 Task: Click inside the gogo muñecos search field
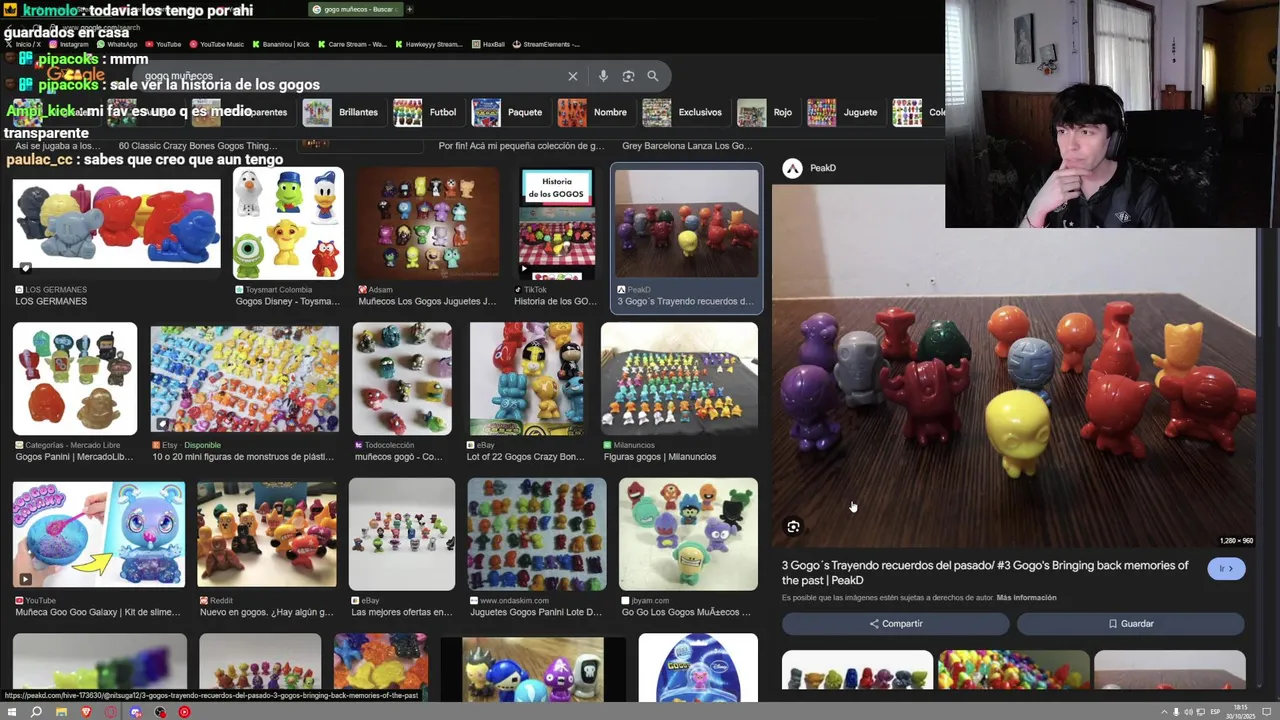pyautogui.click(x=350, y=76)
